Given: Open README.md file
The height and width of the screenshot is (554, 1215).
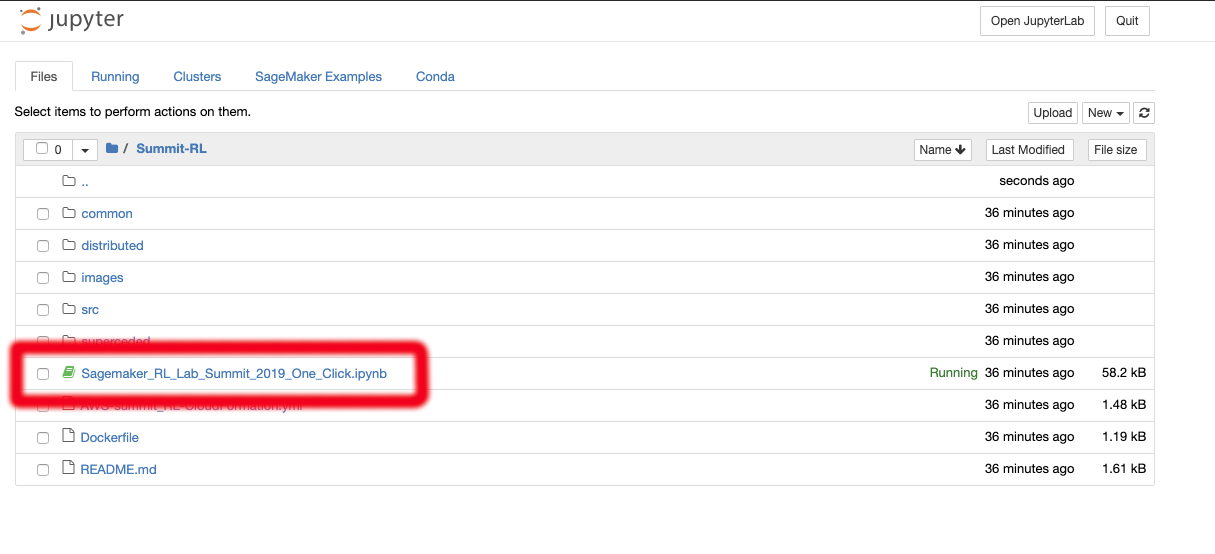Looking at the screenshot, I should coord(118,469).
